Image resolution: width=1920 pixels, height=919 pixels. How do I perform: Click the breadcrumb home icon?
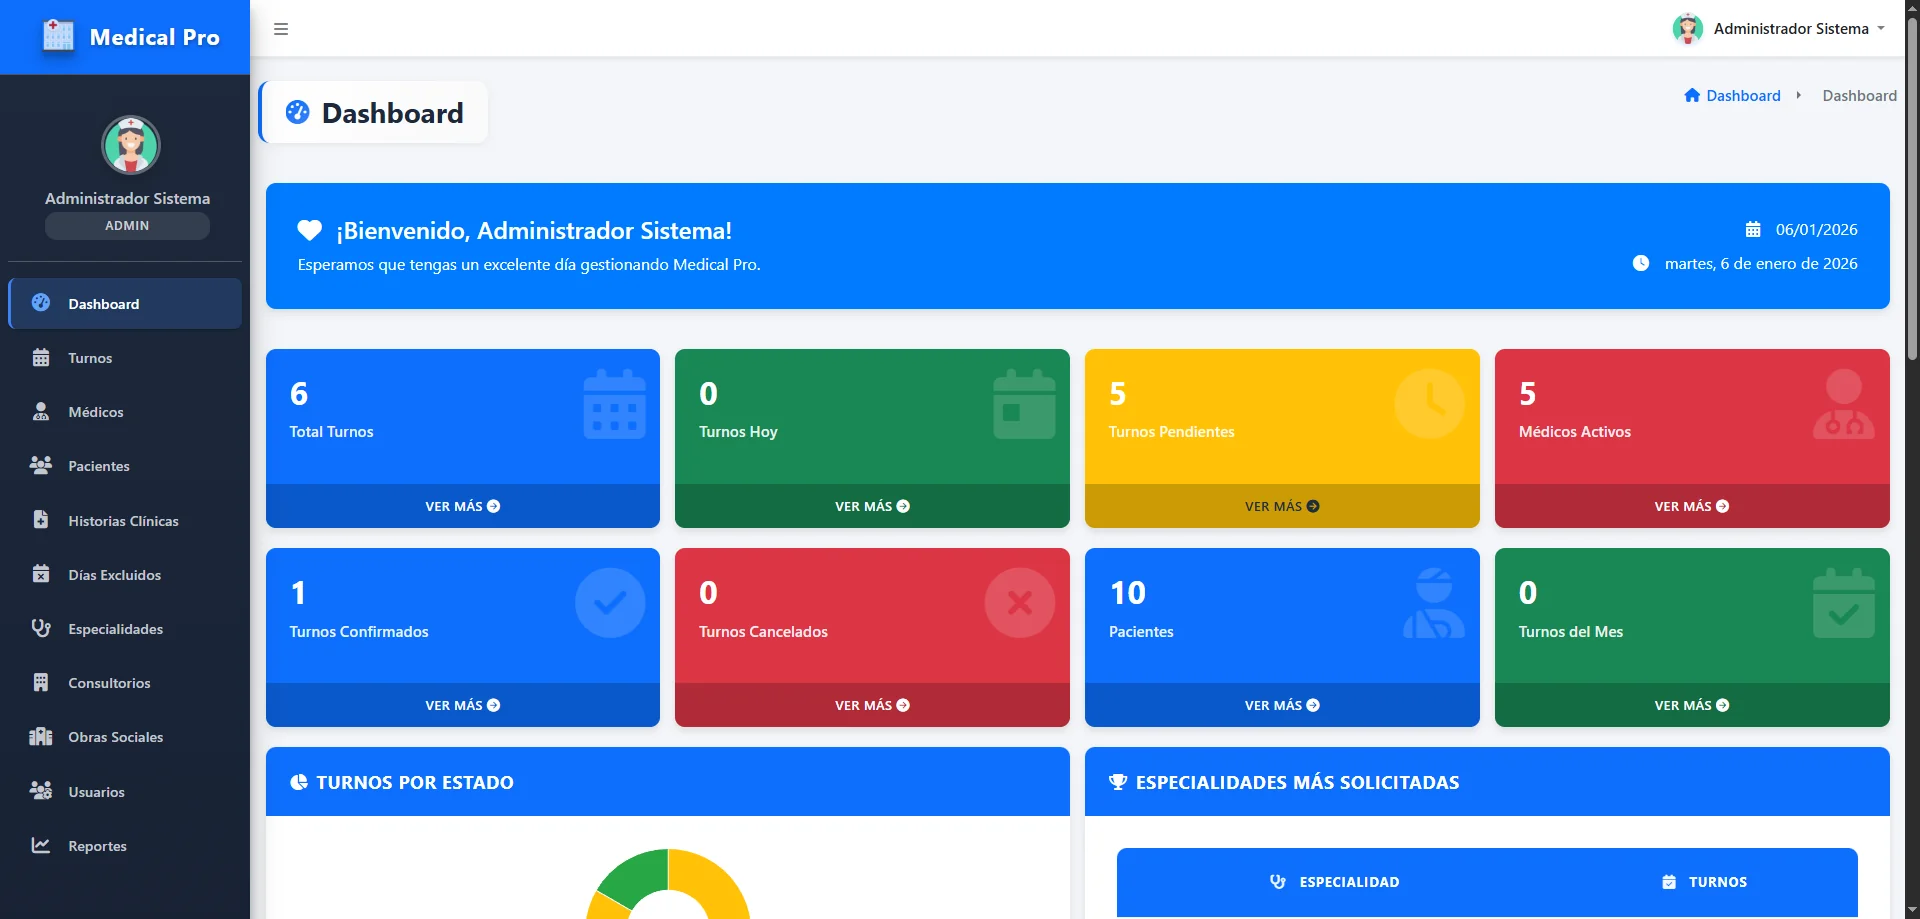click(x=1692, y=95)
